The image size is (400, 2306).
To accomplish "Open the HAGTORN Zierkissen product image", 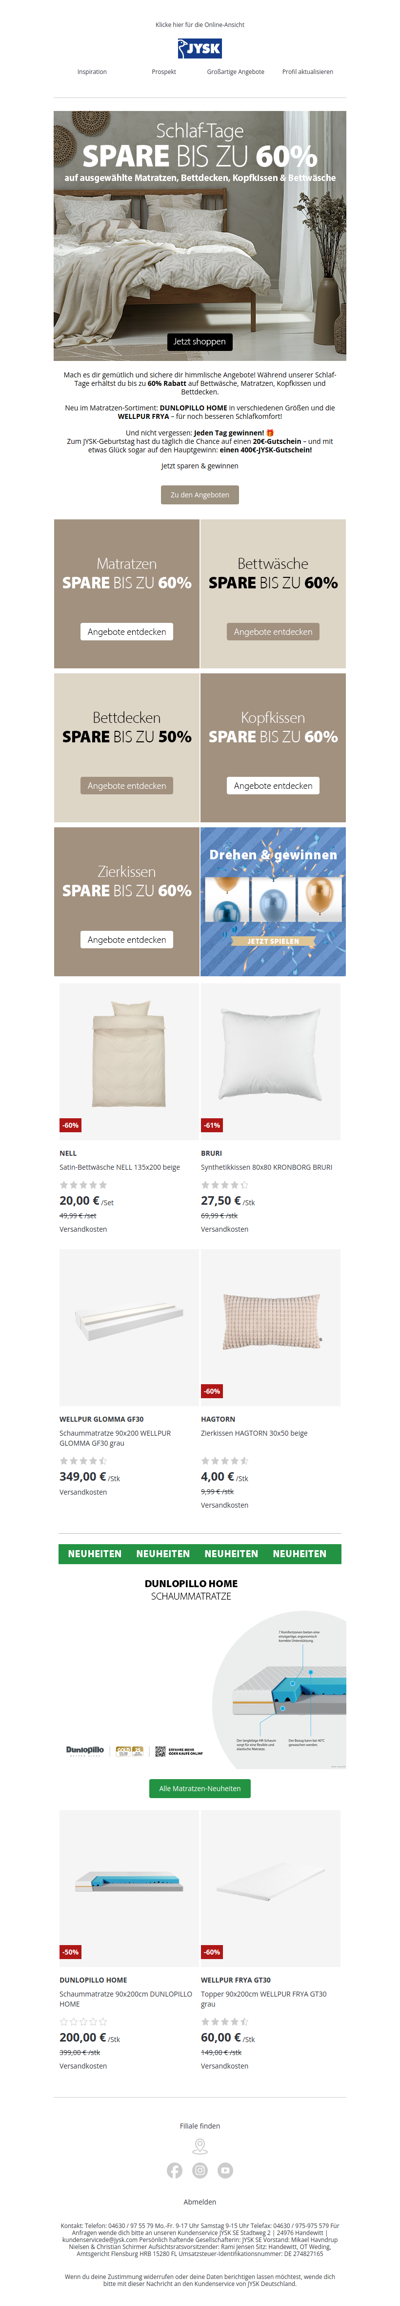I will coord(271,1327).
